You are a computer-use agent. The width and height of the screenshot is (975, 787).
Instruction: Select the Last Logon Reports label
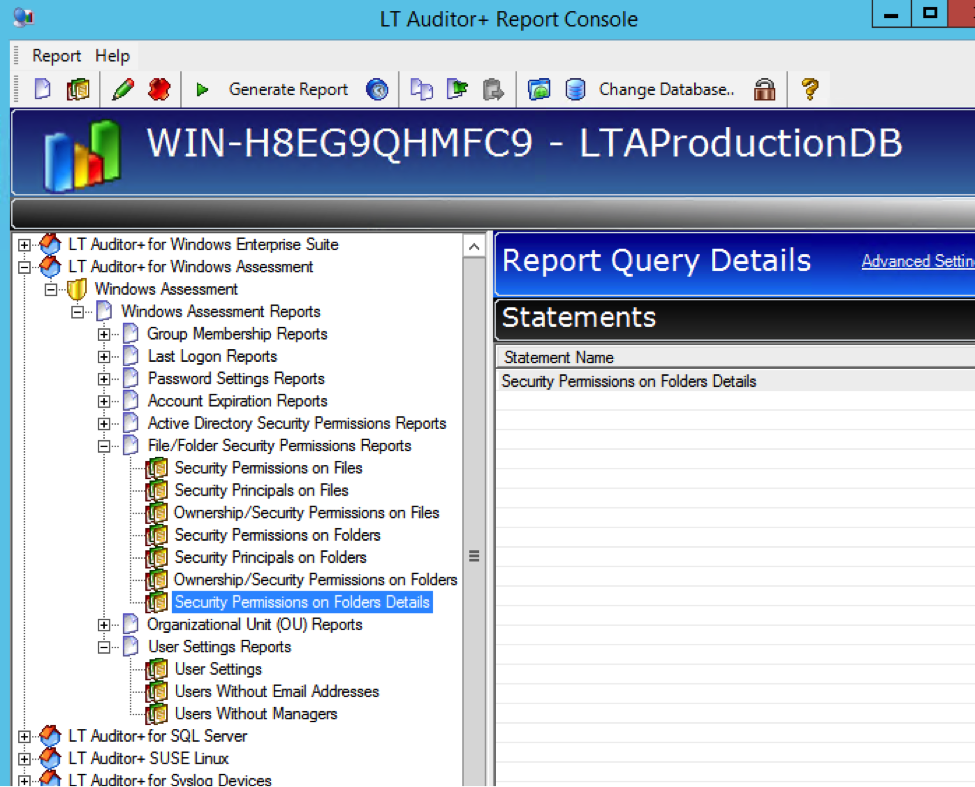point(212,356)
